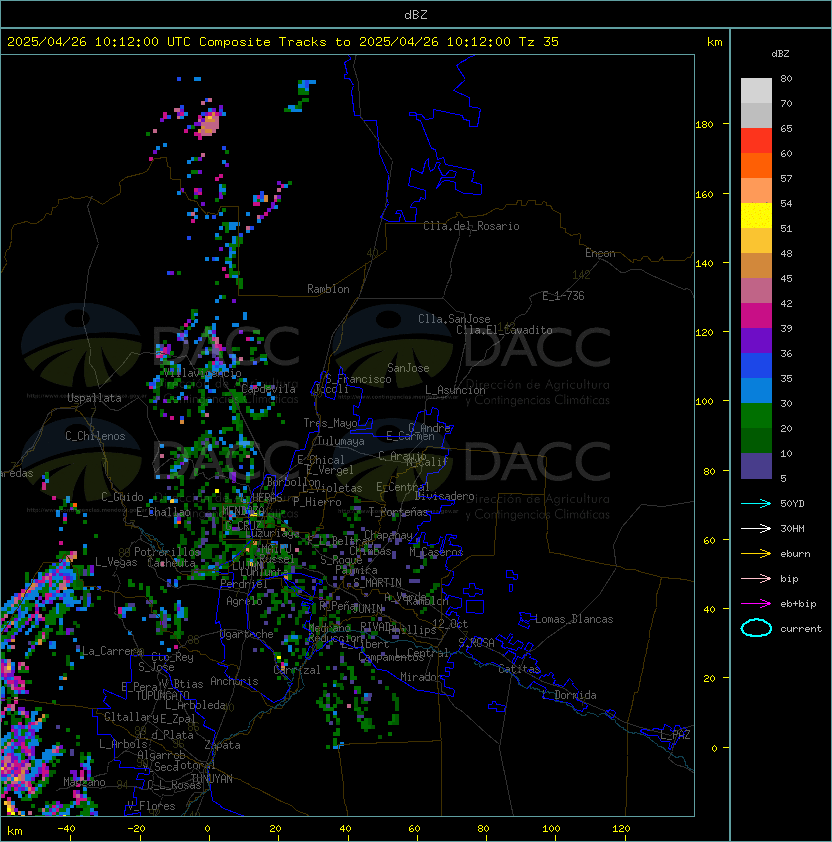Click the cyan ellipse 'current' legend icon

(756, 628)
